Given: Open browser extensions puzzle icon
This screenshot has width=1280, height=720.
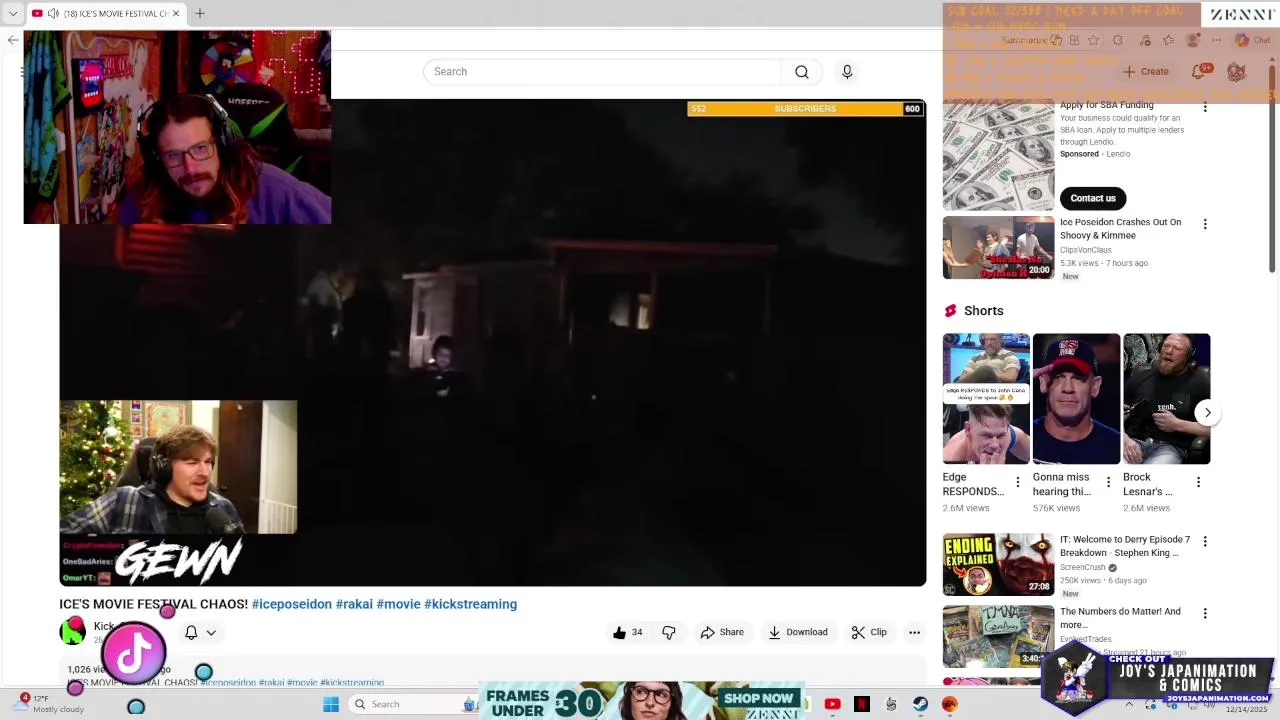Looking at the screenshot, I should [1118, 40].
